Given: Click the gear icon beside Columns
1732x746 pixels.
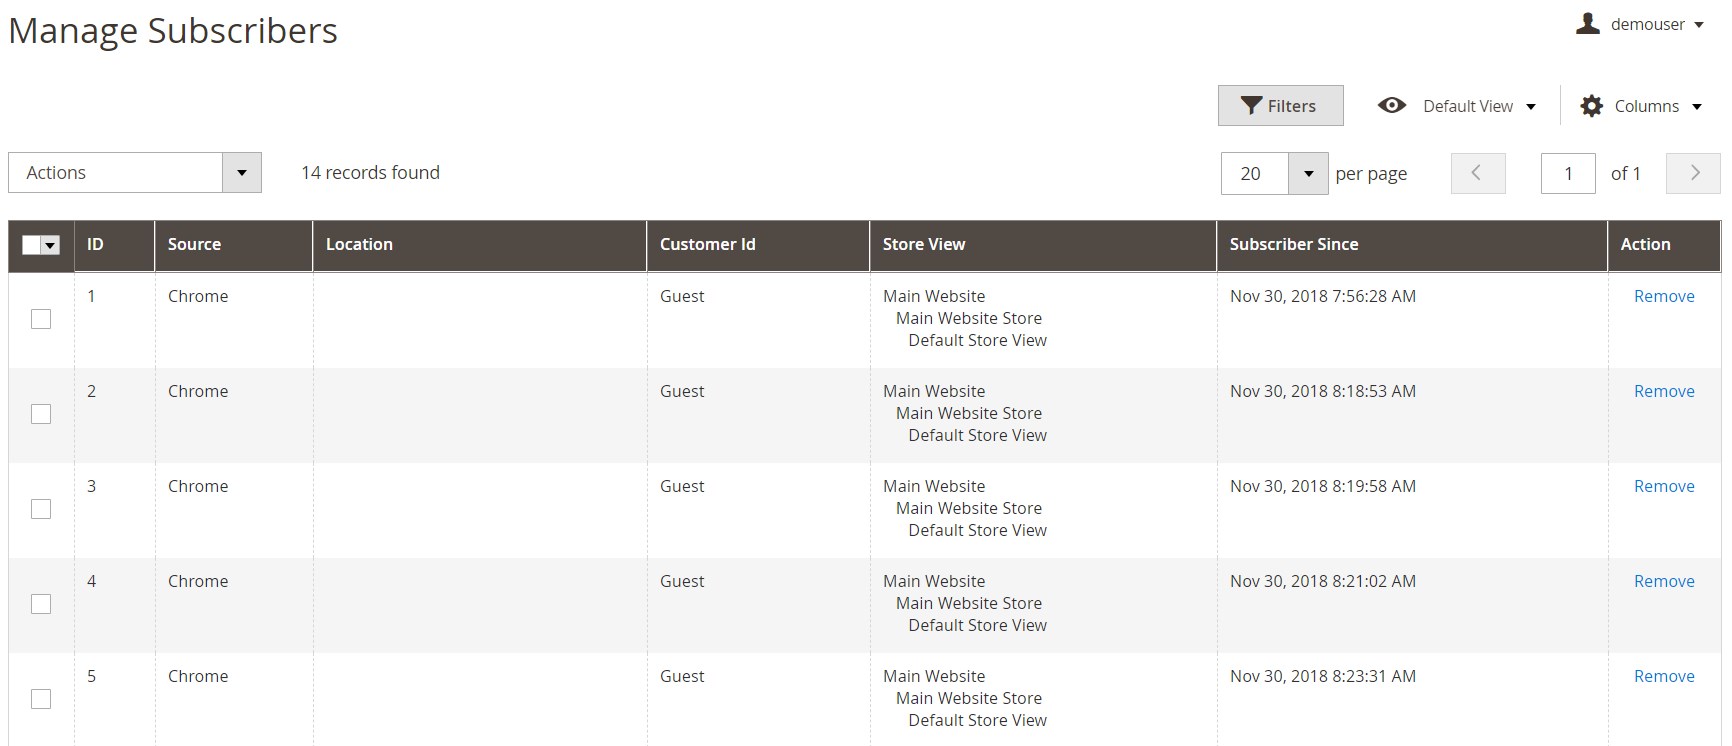Looking at the screenshot, I should click(x=1591, y=106).
